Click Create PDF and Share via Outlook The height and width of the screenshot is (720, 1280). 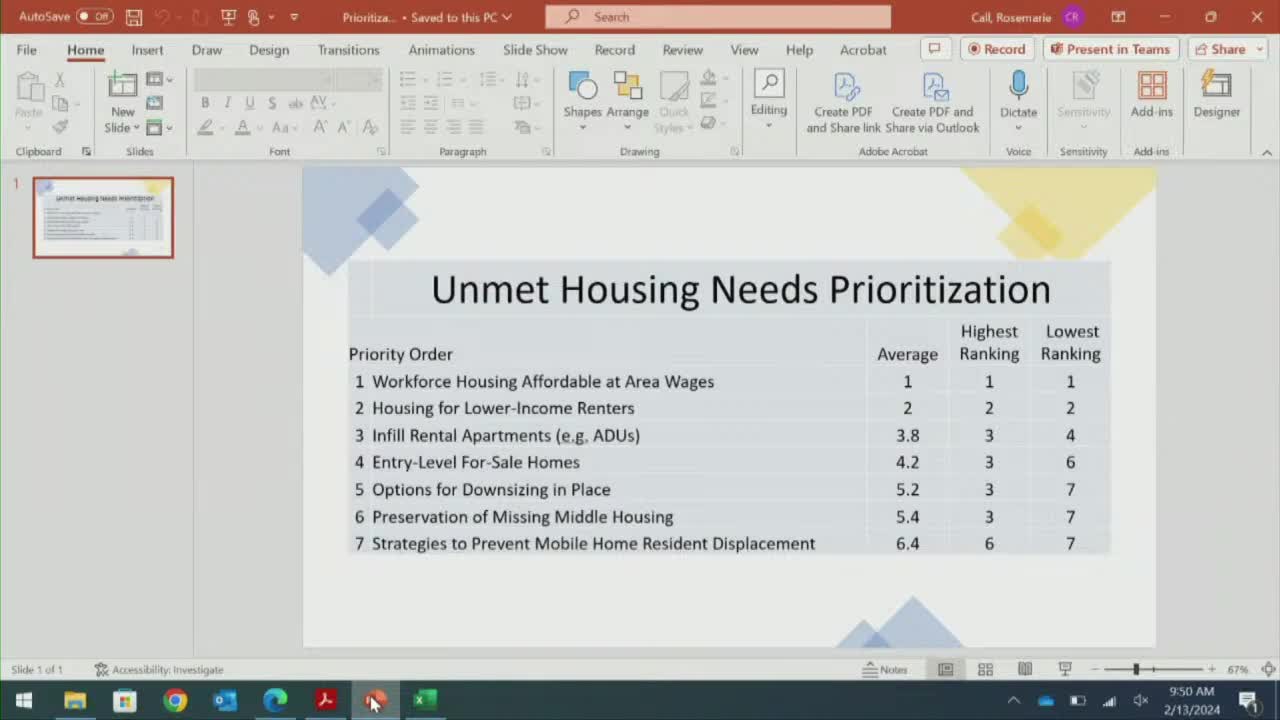click(932, 100)
